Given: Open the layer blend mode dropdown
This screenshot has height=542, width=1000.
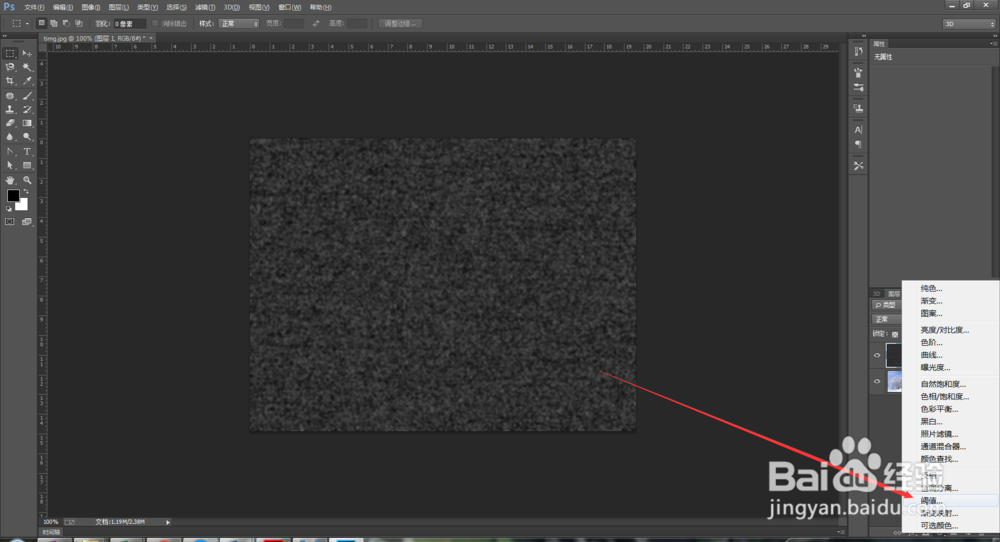Looking at the screenshot, I should tap(886, 319).
